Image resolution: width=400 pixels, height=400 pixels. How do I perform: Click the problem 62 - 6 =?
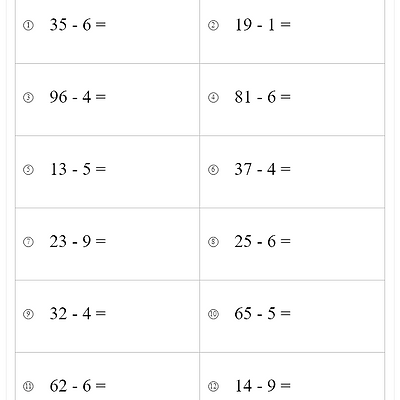[78, 386]
